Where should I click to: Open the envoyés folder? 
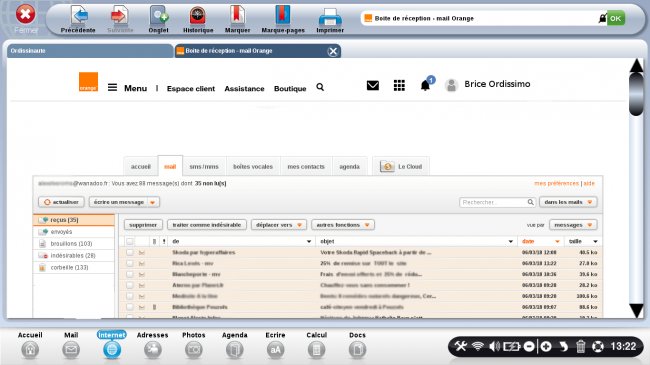[x=74, y=232]
